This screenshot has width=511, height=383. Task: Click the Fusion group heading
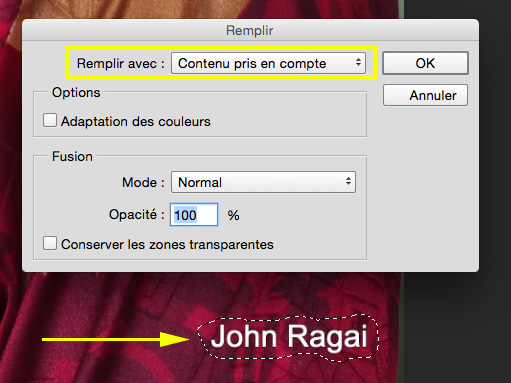pyautogui.click(x=72, y=156)
